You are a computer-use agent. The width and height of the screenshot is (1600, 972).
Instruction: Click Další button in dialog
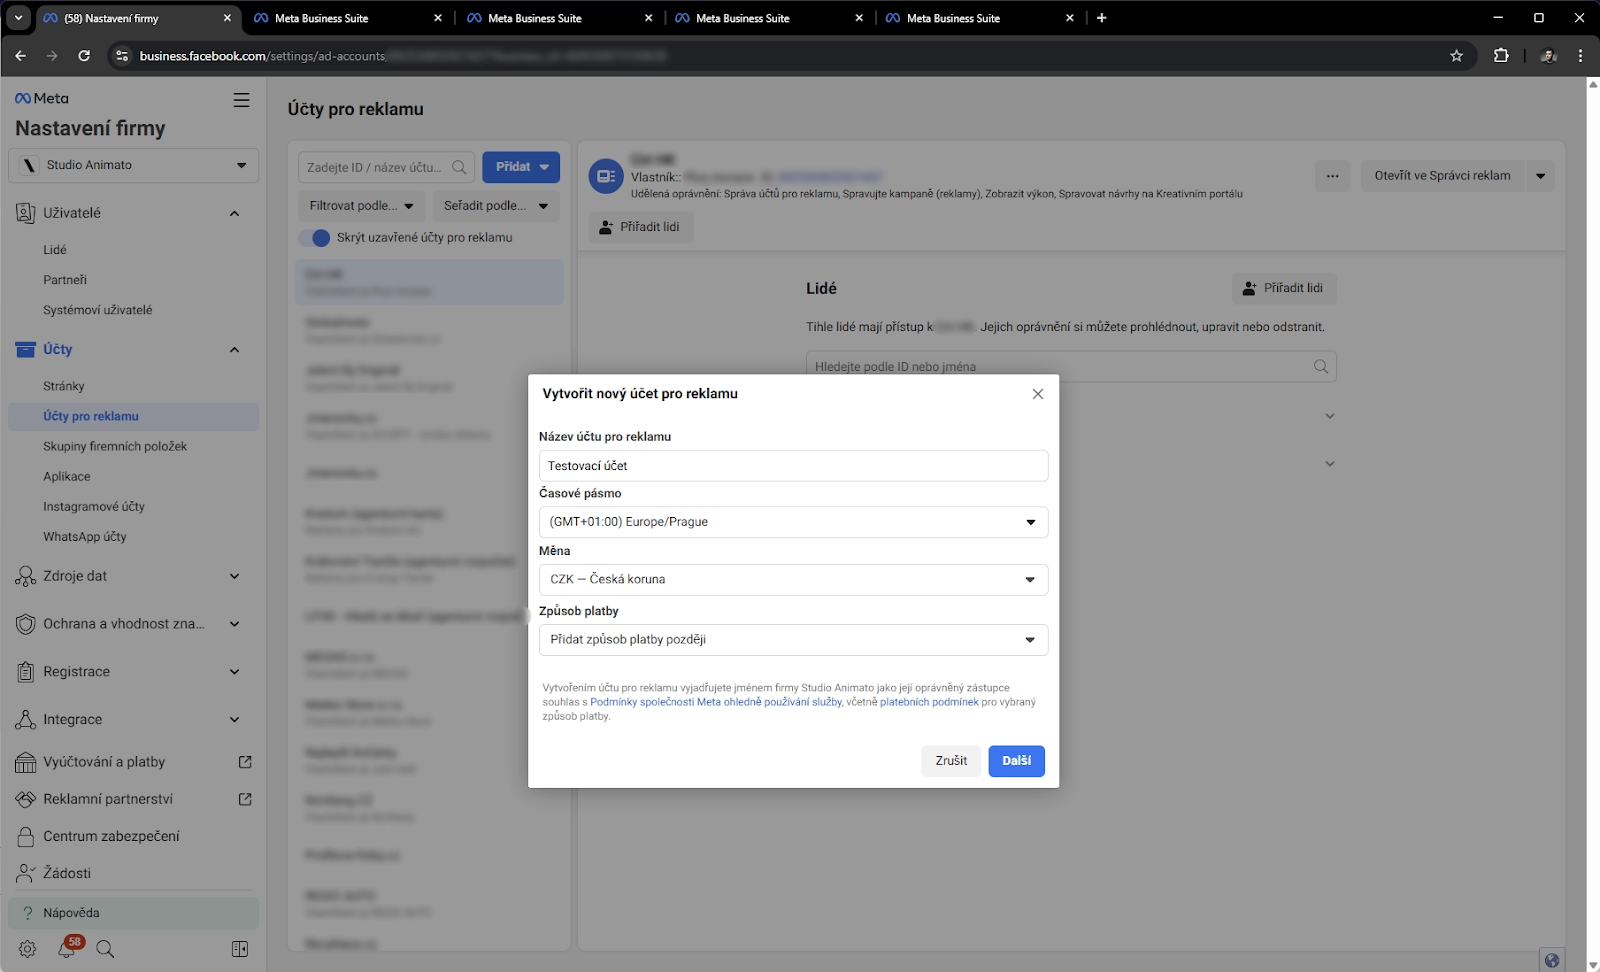(x=1017, y=761)
